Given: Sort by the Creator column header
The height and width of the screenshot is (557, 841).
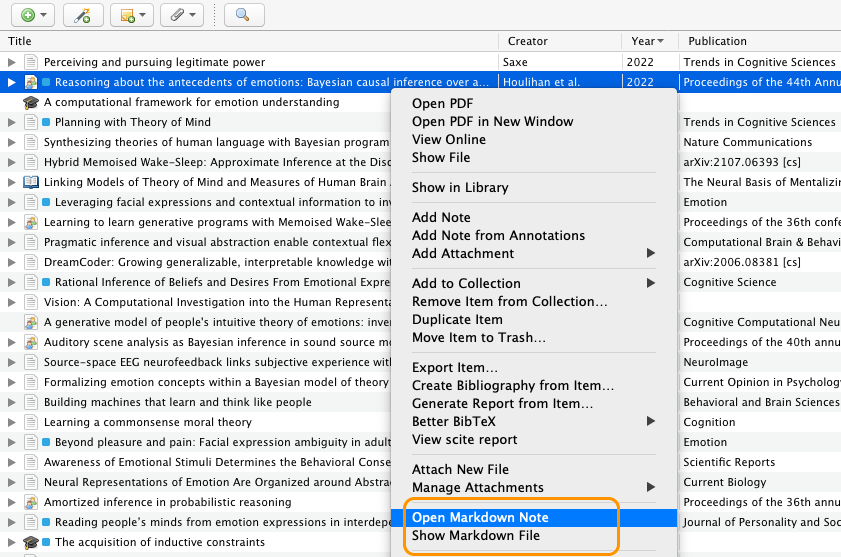Looking at the screenshot, I should tap(560, 41).
